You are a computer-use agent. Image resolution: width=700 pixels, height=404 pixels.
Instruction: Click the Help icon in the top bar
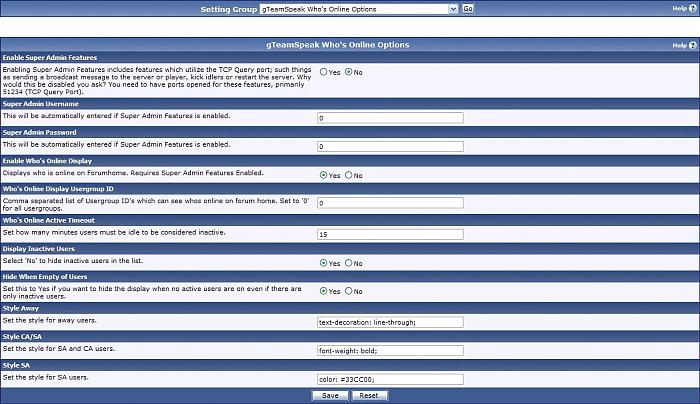click(x=692, y=8)
